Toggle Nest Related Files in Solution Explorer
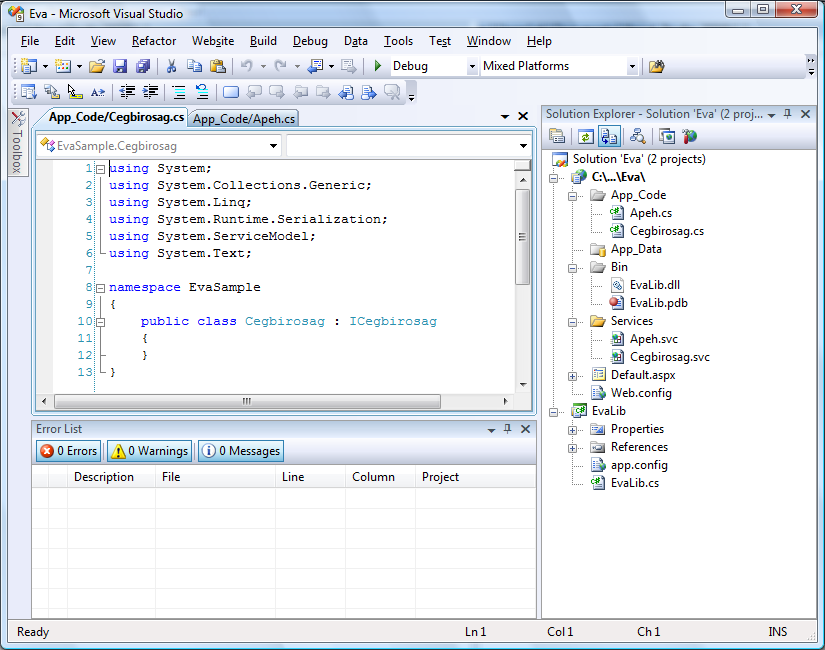Viewport: 825px width, 650px height. (x=609, y=137)
